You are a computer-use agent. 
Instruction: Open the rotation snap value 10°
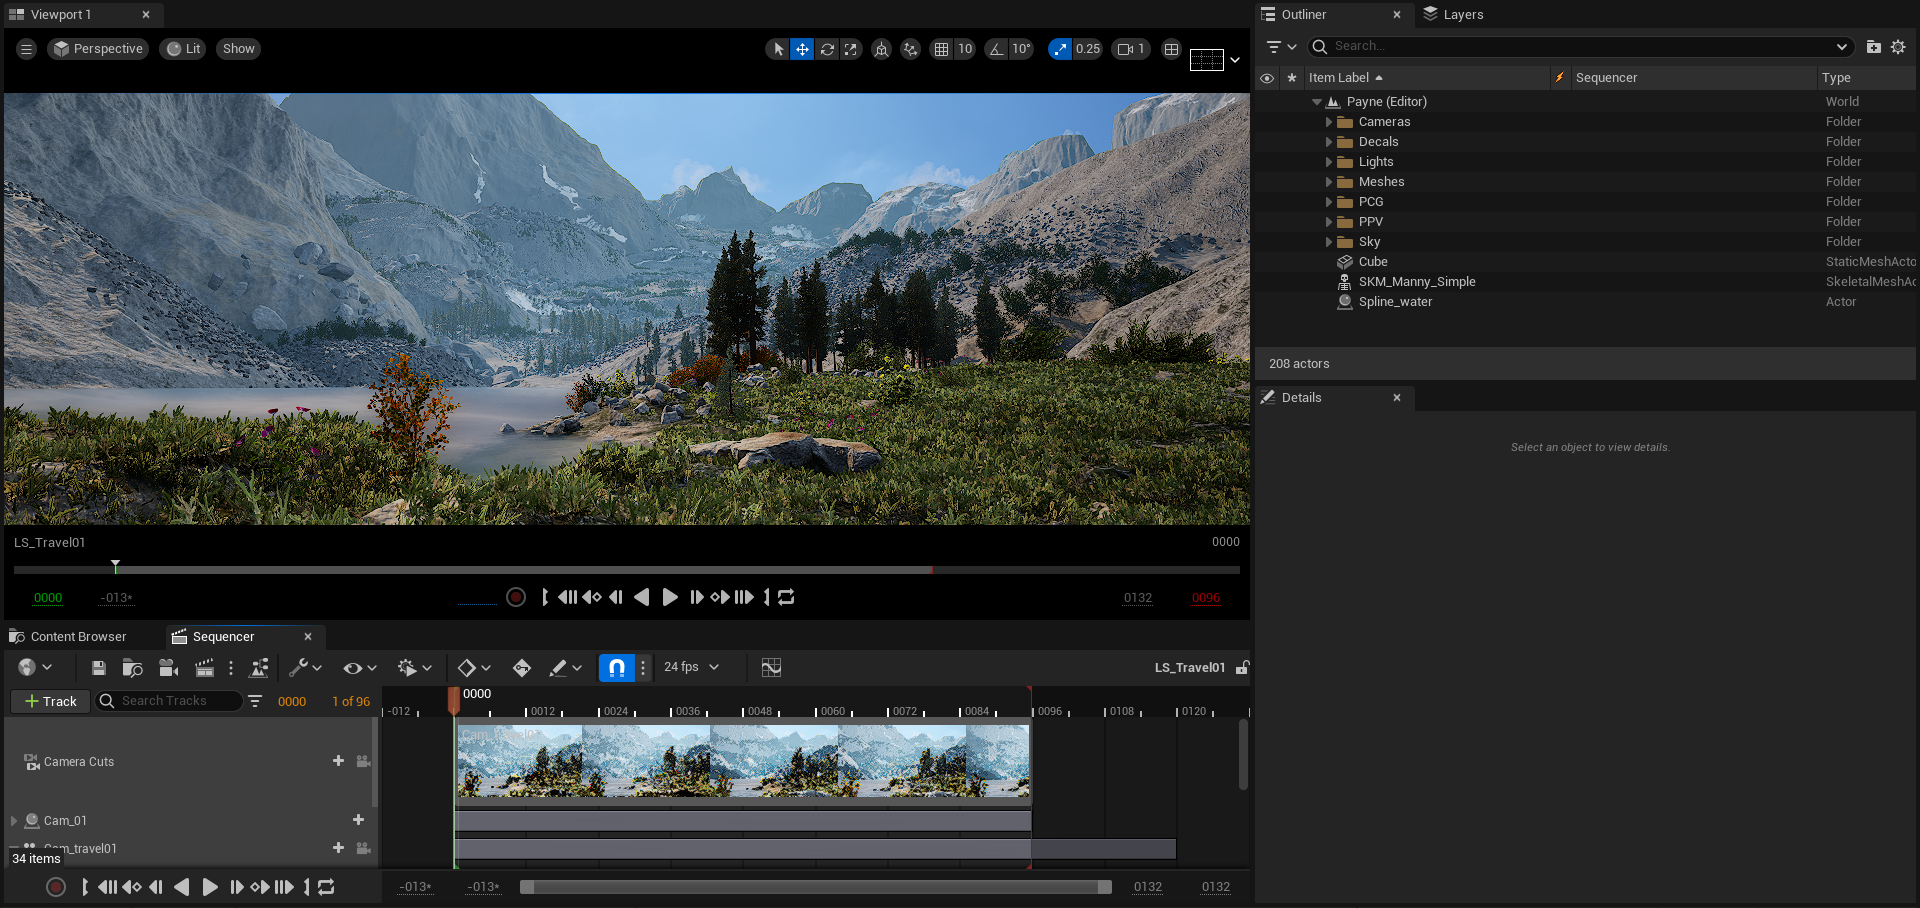coord(1021,49)
